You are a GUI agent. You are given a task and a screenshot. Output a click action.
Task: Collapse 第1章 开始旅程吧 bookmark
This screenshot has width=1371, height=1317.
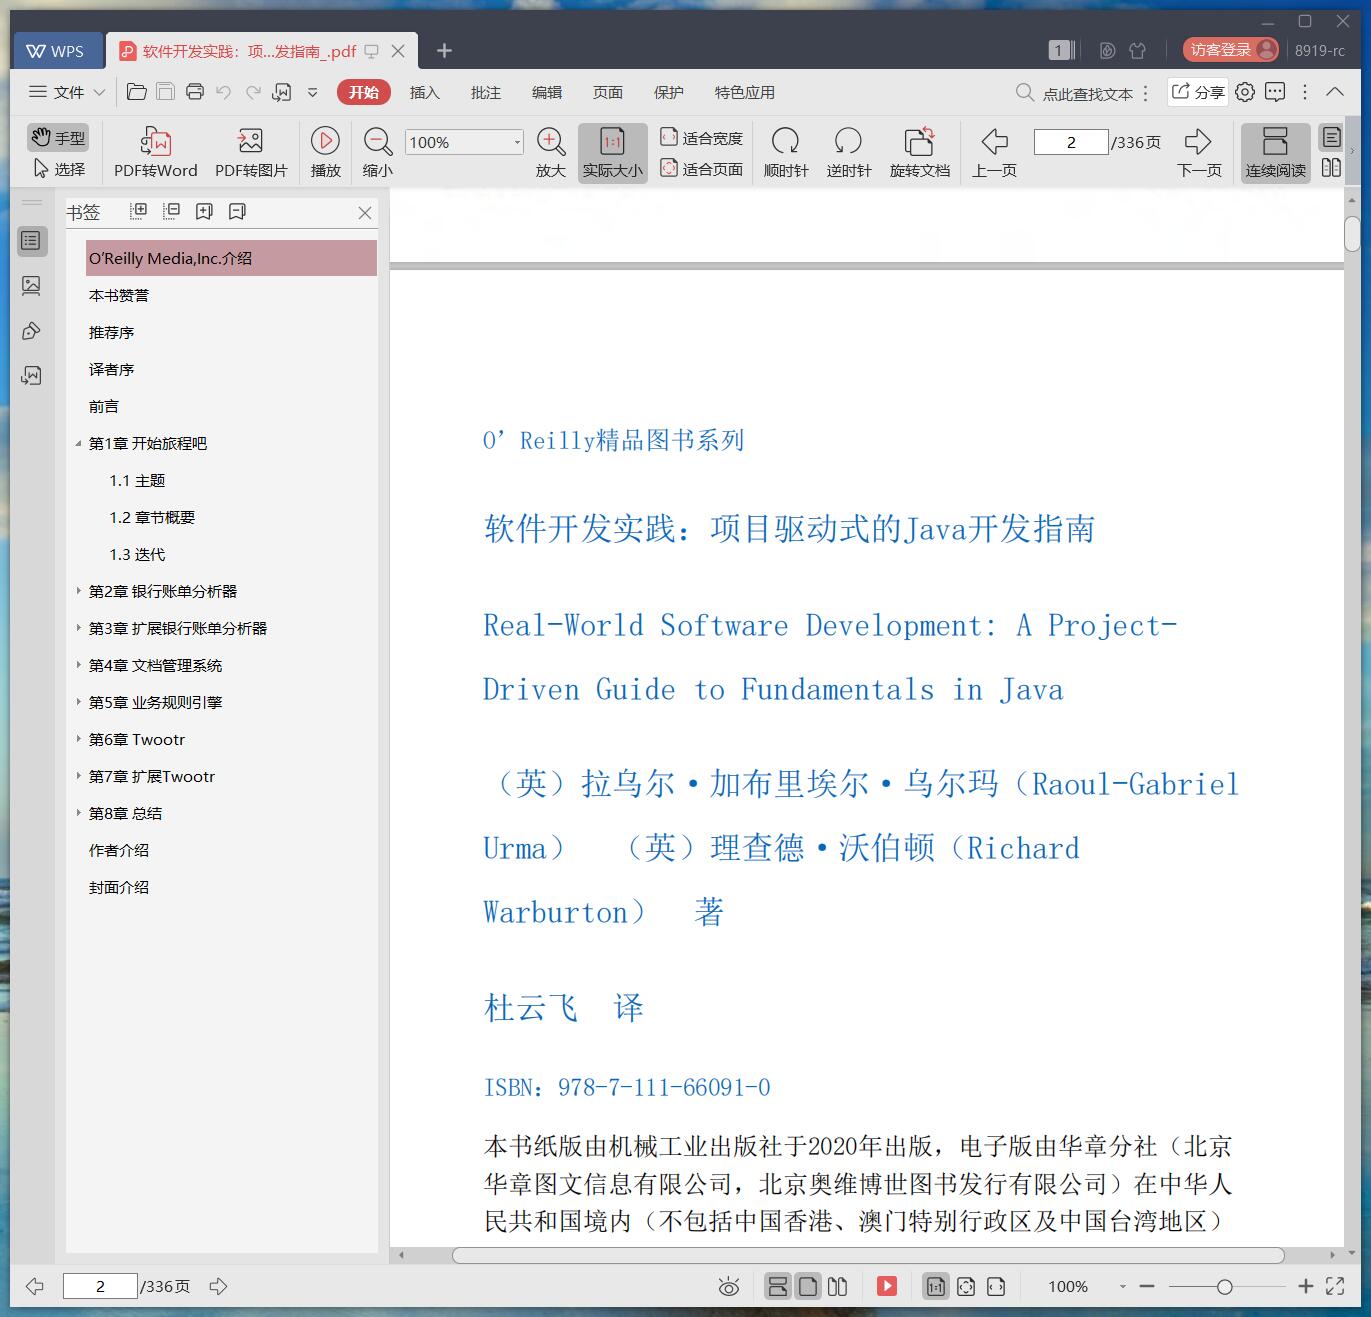click(78, 443)
